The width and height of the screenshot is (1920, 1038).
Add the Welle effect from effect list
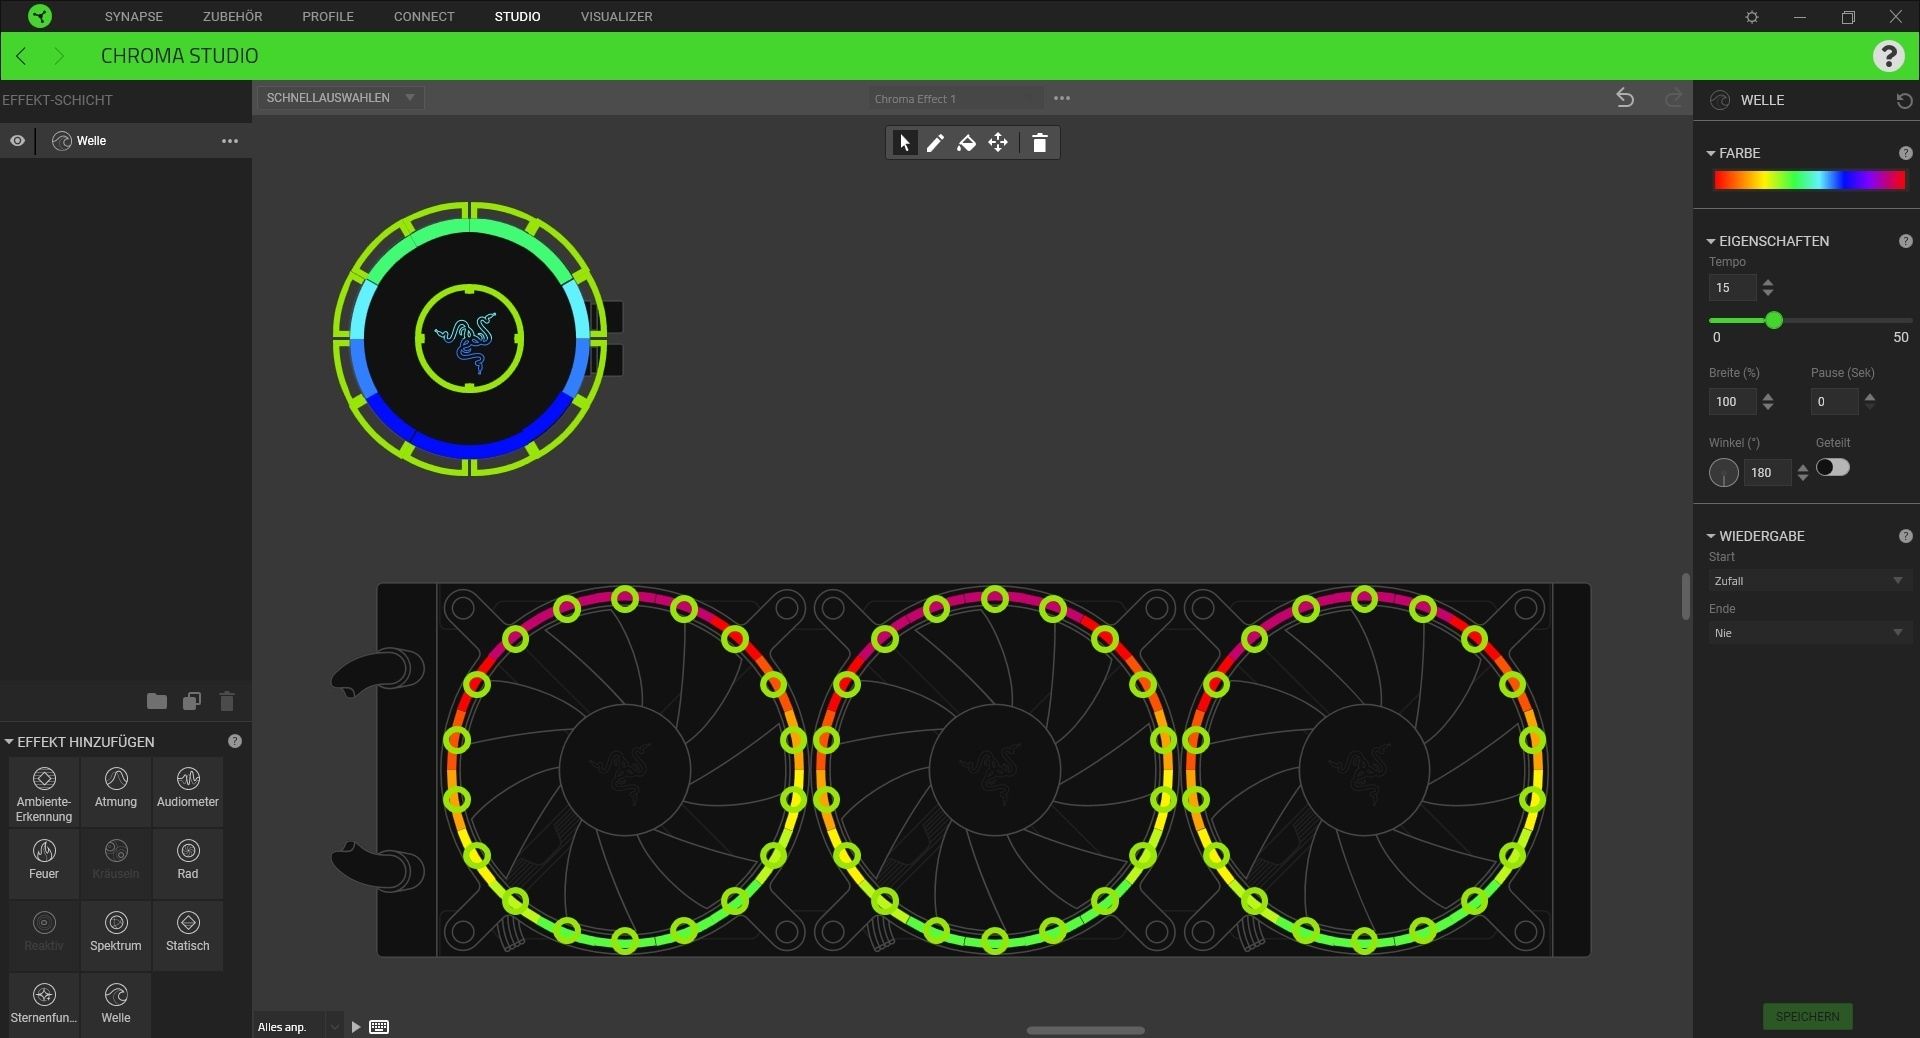click(116, 1004)
